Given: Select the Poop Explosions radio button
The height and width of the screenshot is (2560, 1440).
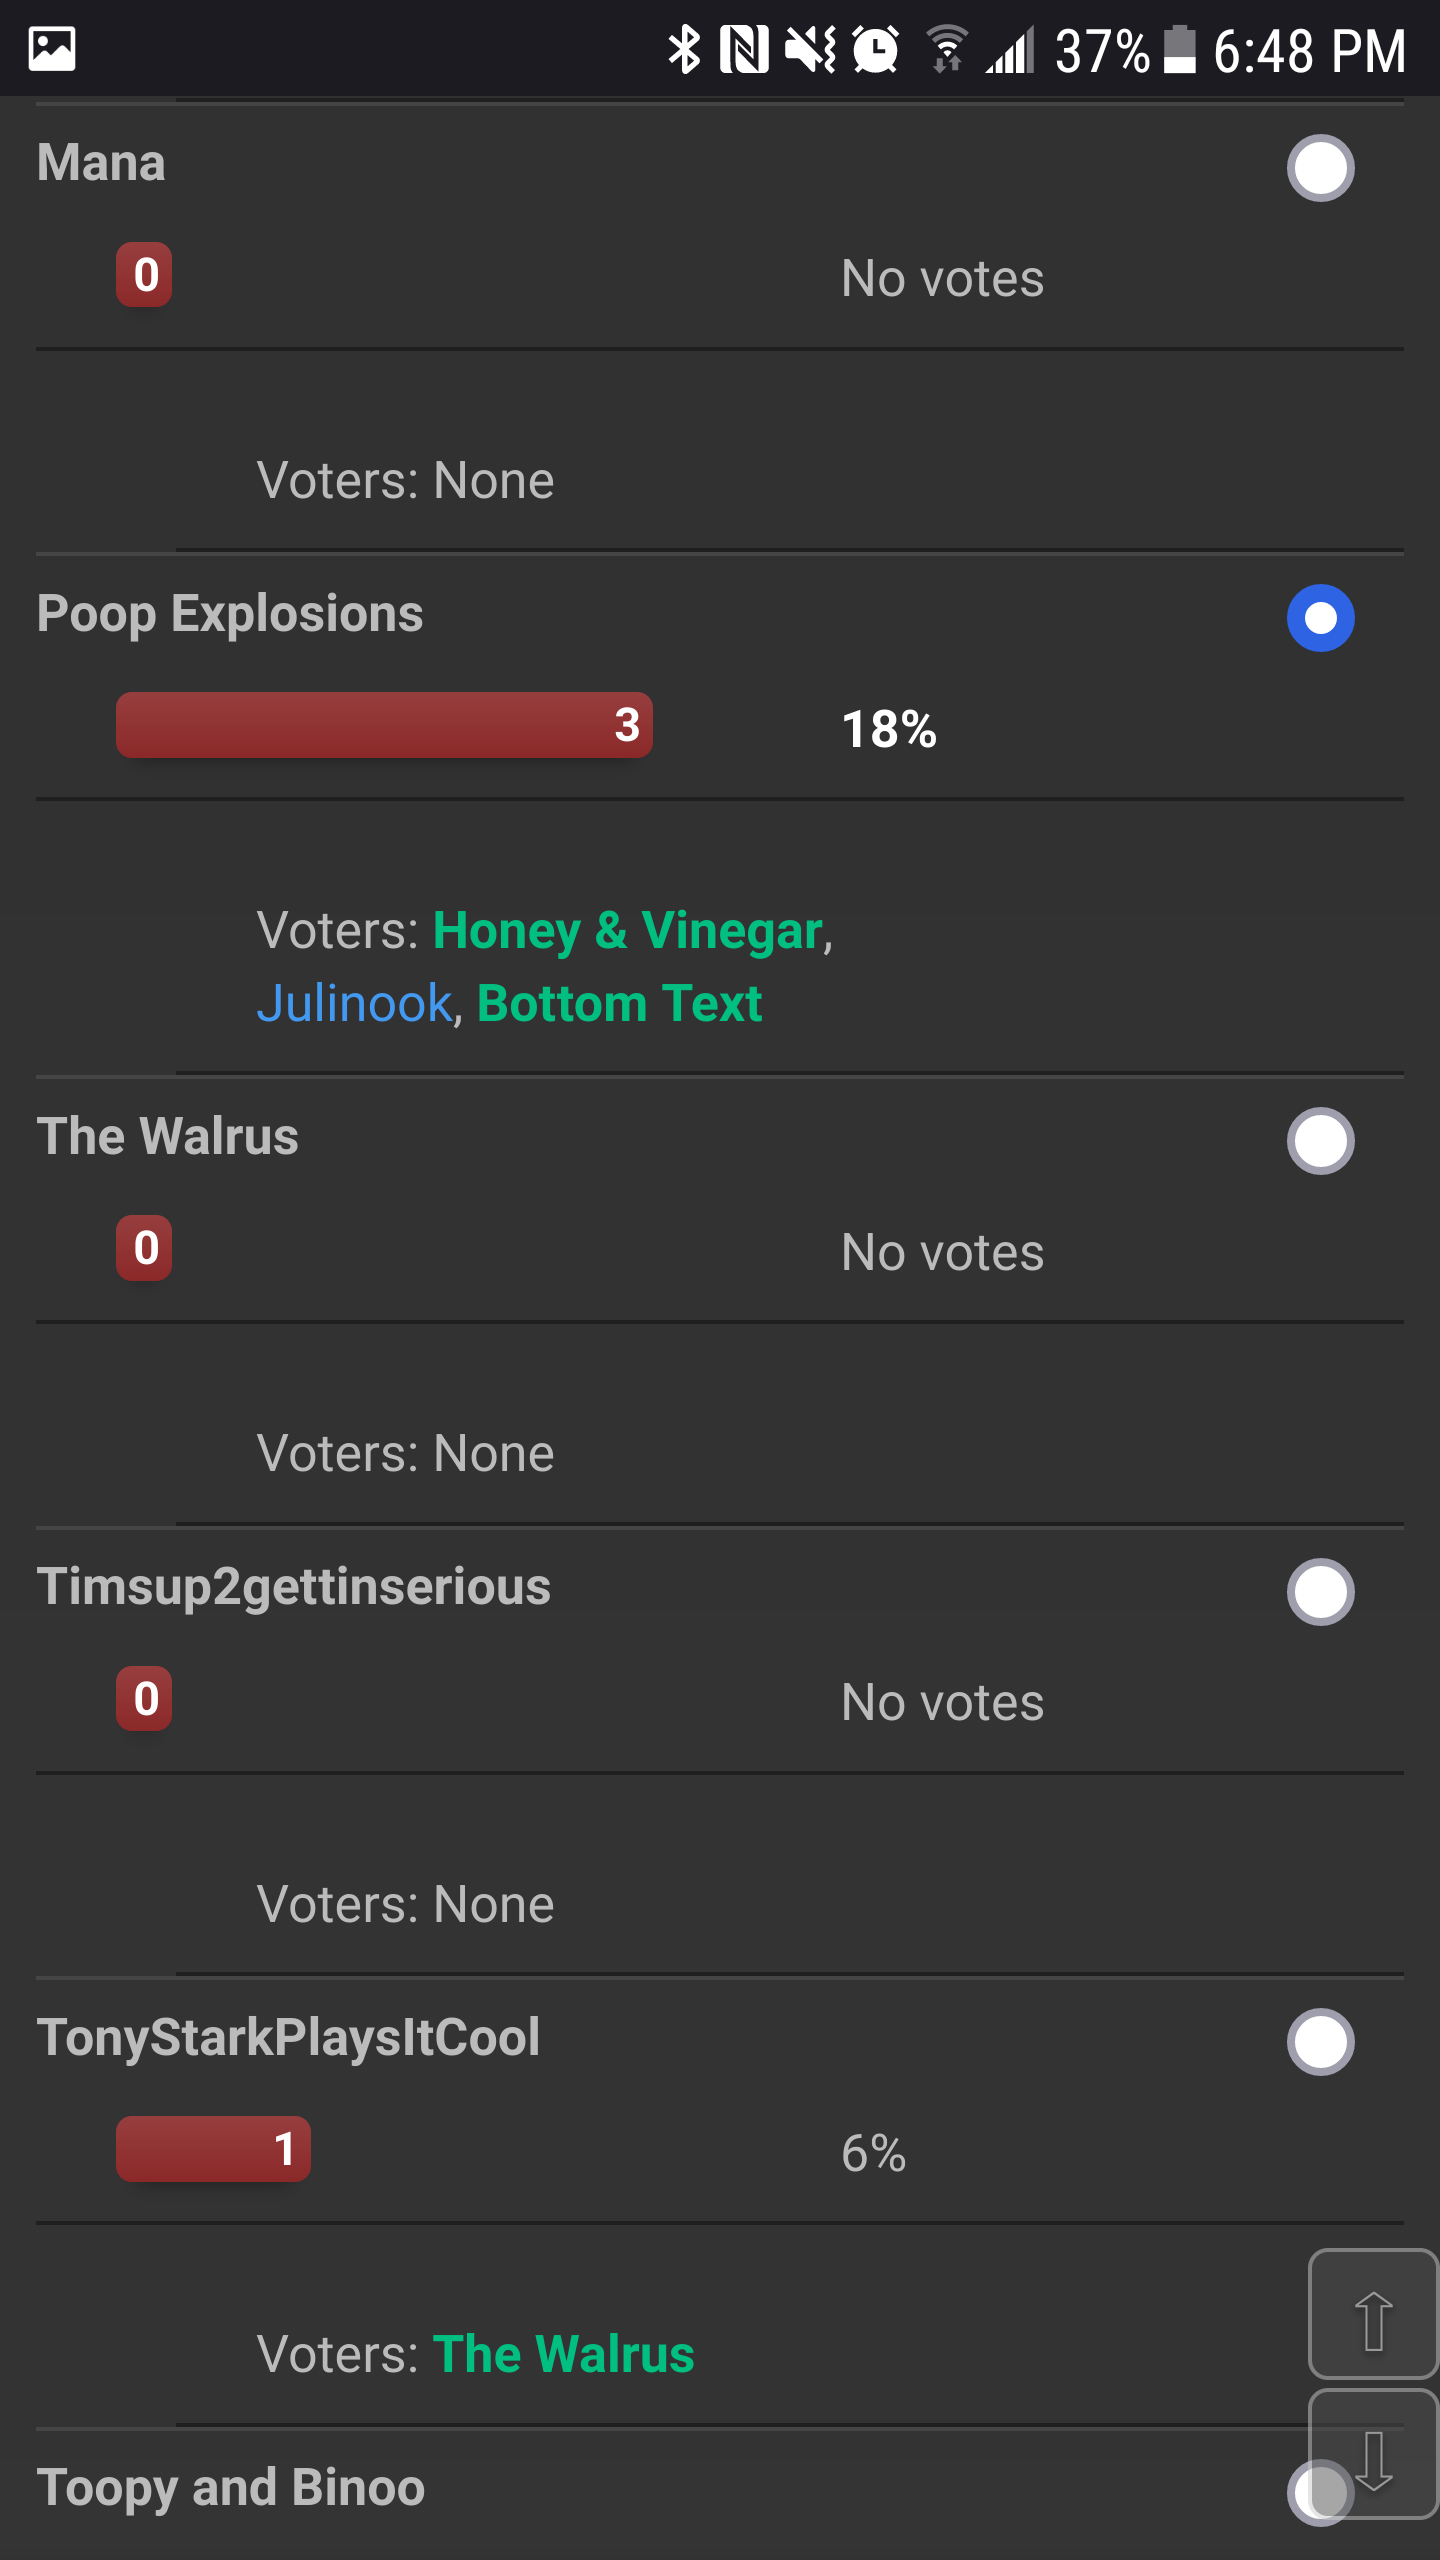Looking at the screenshot, I should tap(1321, 618).
